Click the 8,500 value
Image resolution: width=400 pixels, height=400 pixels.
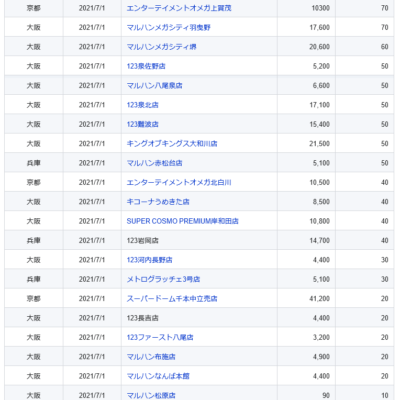click(321, 201)
